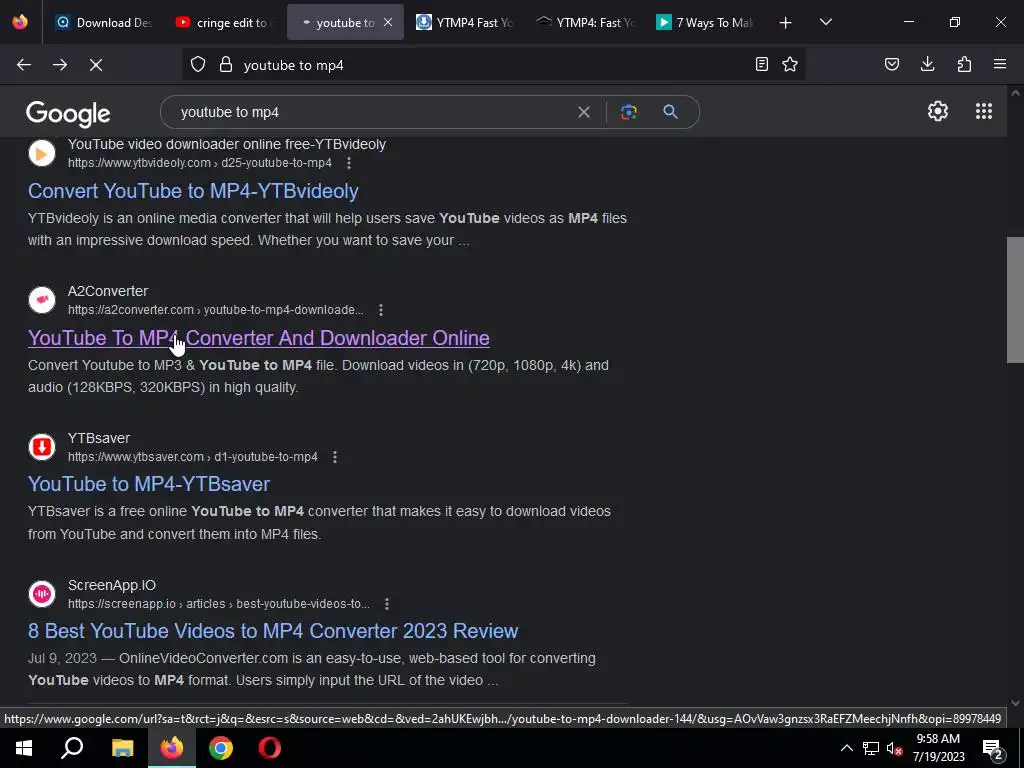Open more options for ScreenApp.IO result
The image size is (1024, 768).
point(387,603)
